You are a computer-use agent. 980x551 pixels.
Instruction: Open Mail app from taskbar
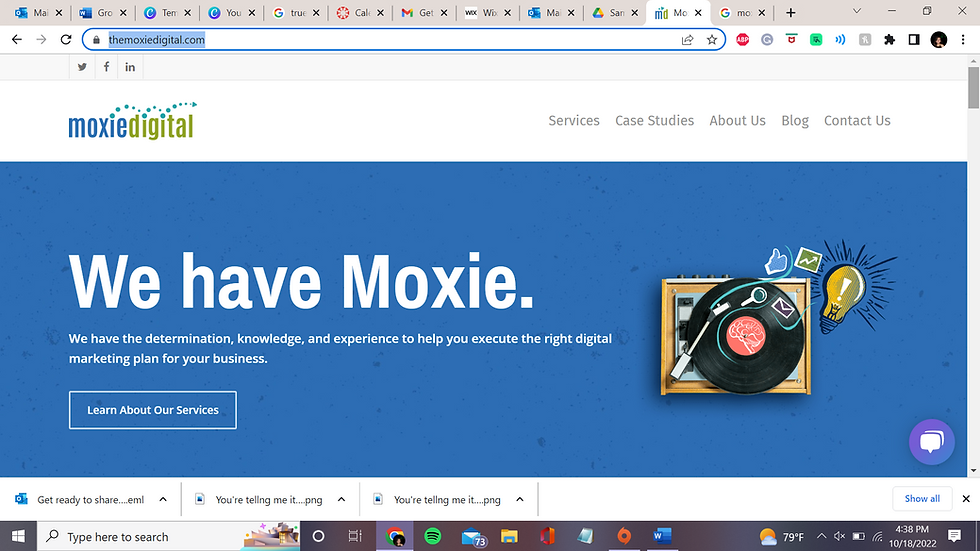click(474, 537)
